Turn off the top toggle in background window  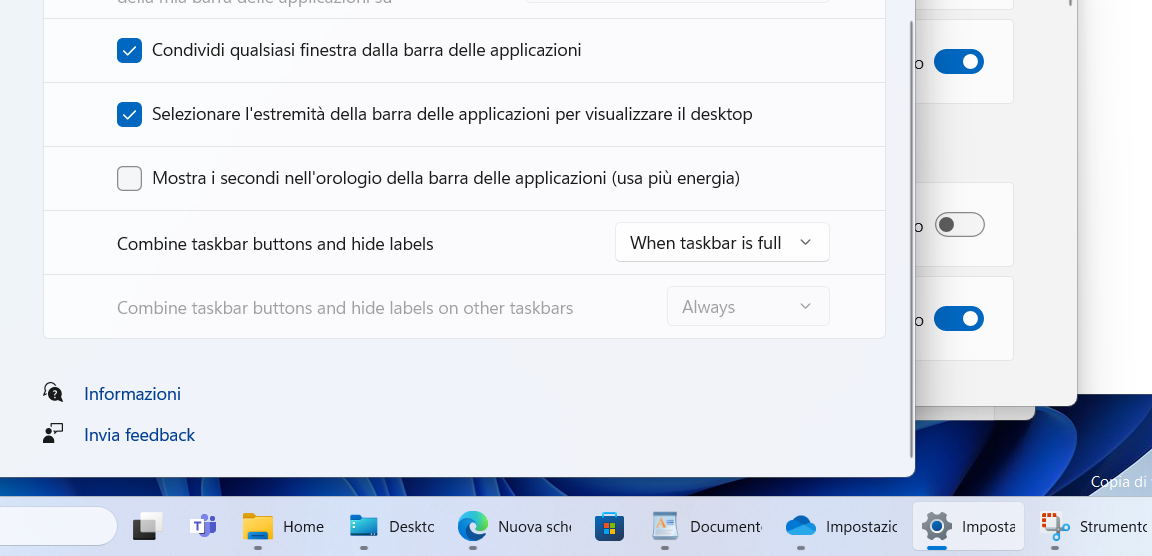(x=959, y=62)
